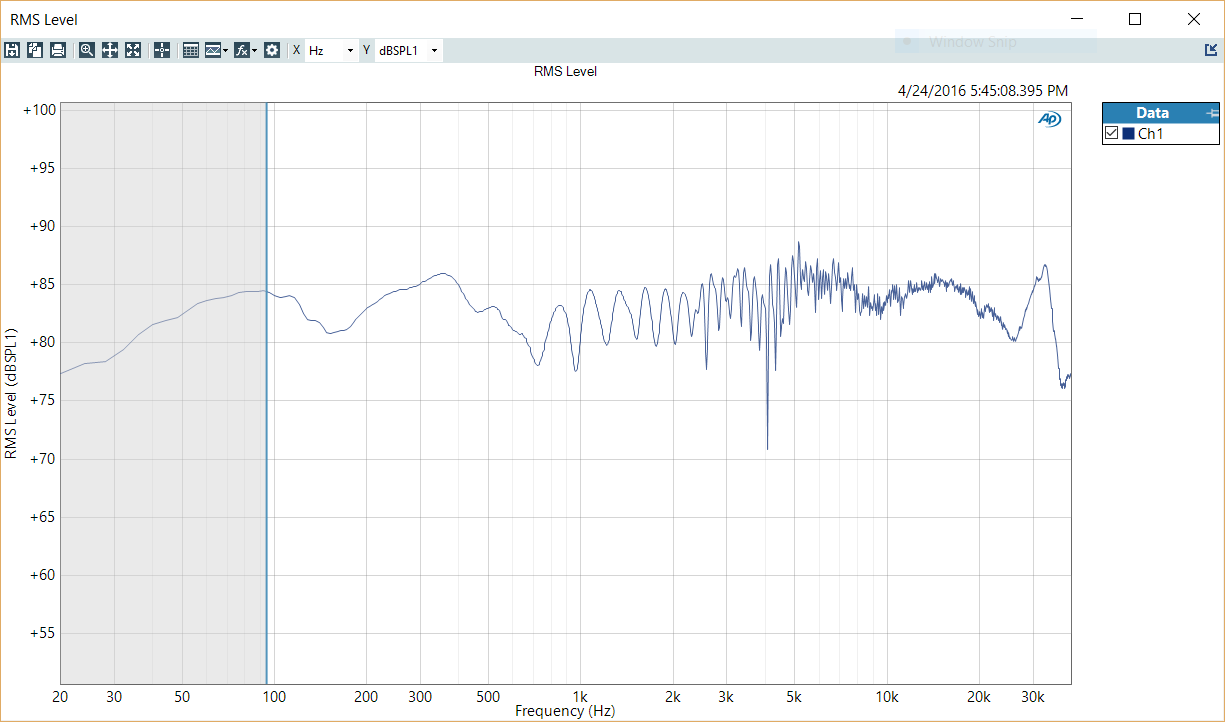Screen dimensions: 1225x722
Task: Click the print graph icon
Action: (x=58, y=50)
